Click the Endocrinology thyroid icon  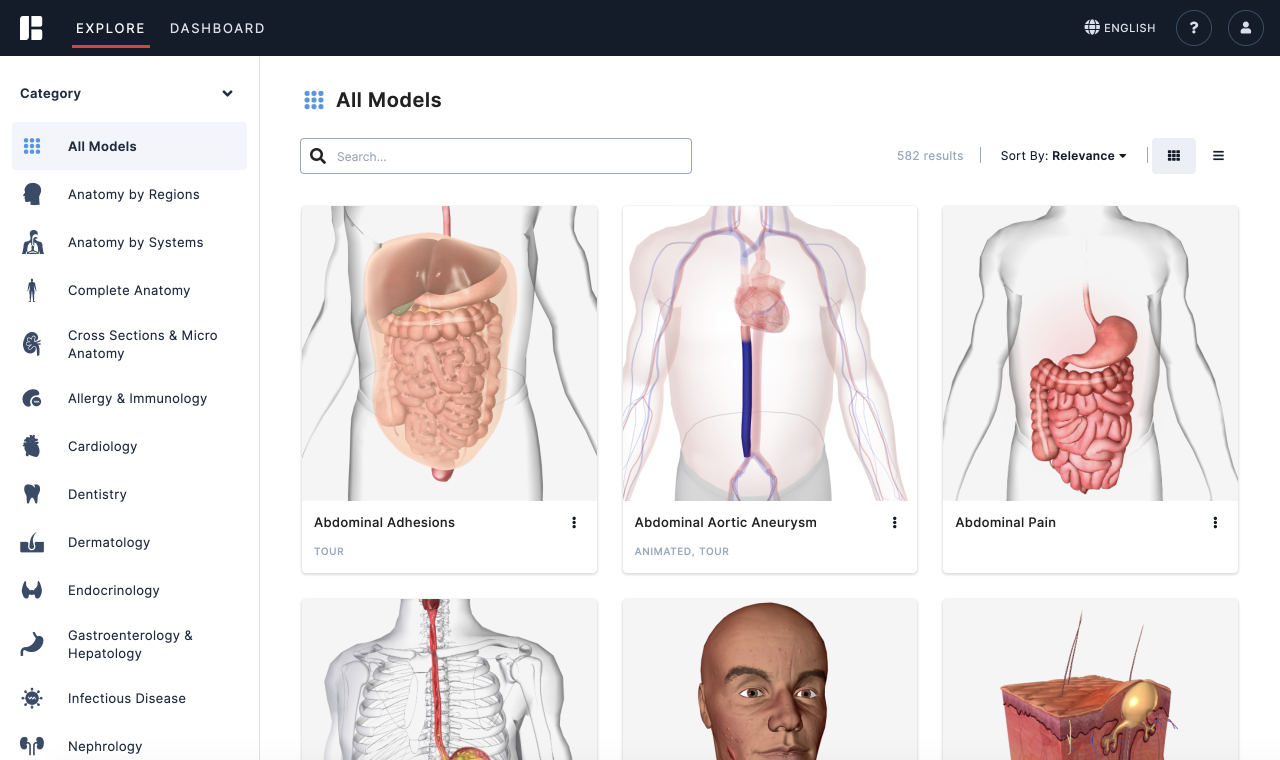(x=32, y=590)
